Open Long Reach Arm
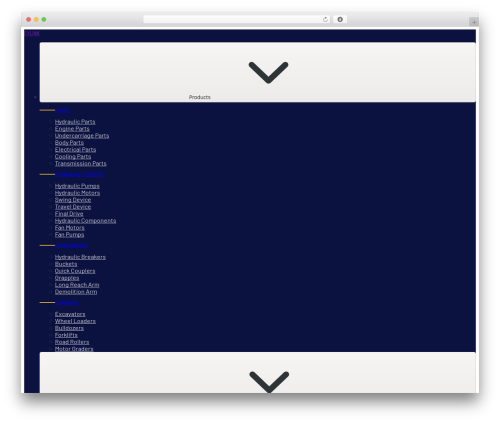 77,285
